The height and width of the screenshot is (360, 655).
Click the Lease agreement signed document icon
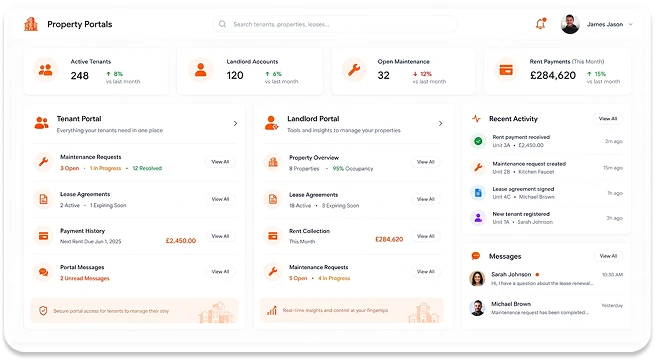click(478, 193)
